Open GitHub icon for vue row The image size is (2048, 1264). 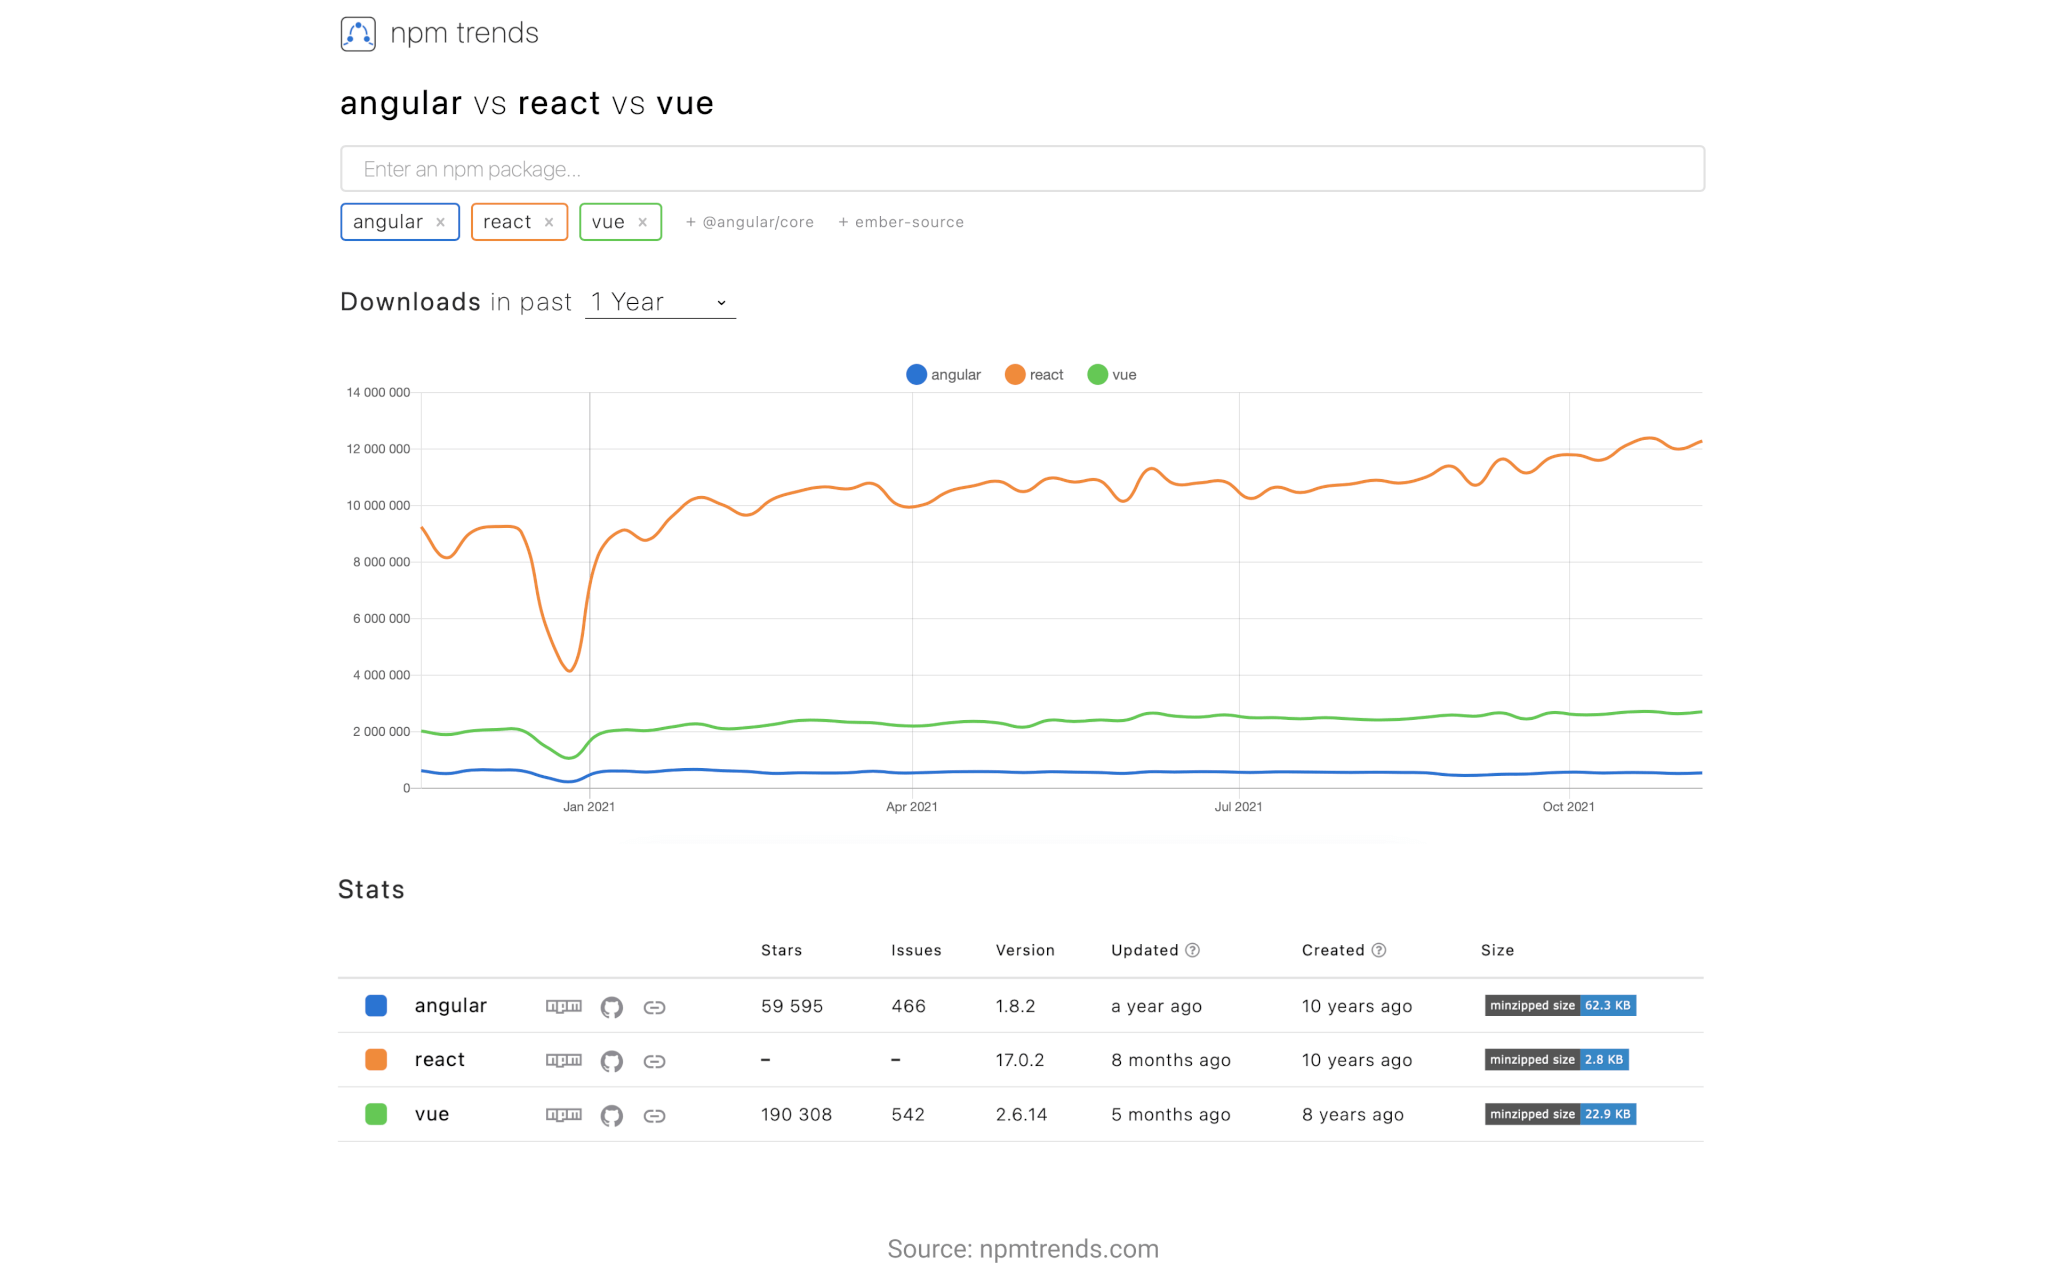click(611, 1115)
